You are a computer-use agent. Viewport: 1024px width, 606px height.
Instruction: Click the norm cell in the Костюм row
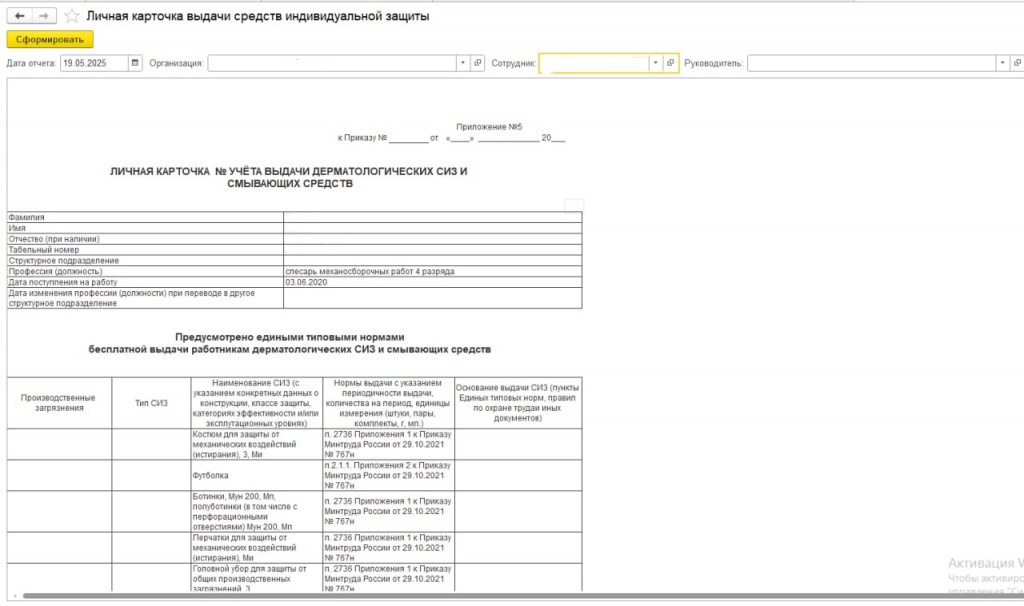389,444
